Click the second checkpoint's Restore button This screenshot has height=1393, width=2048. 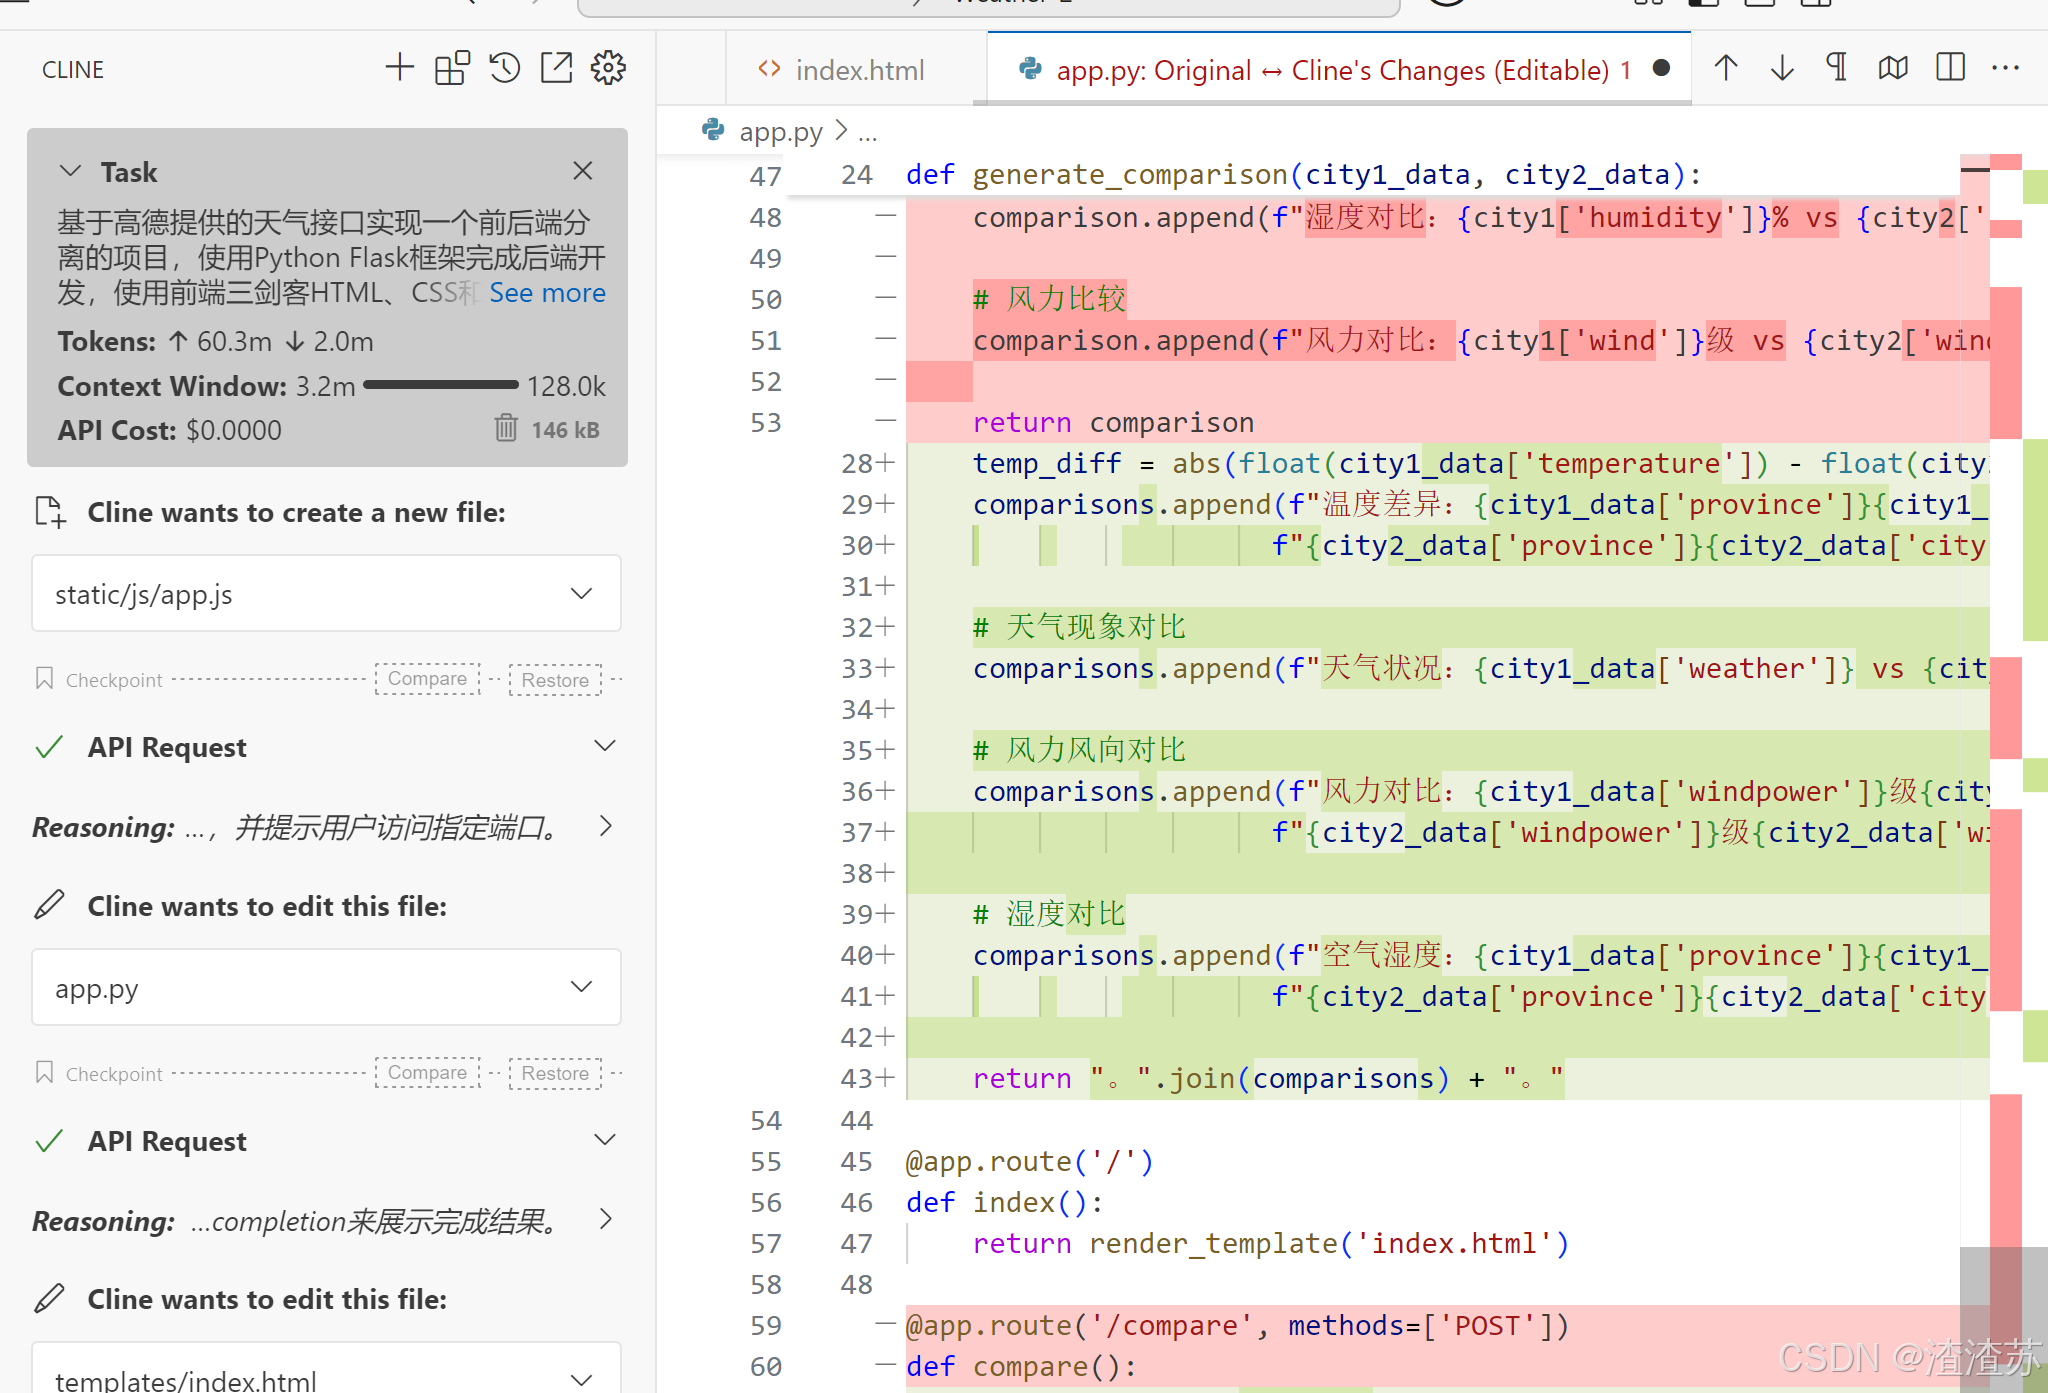pyautogui.click(x=555, y=1074)
